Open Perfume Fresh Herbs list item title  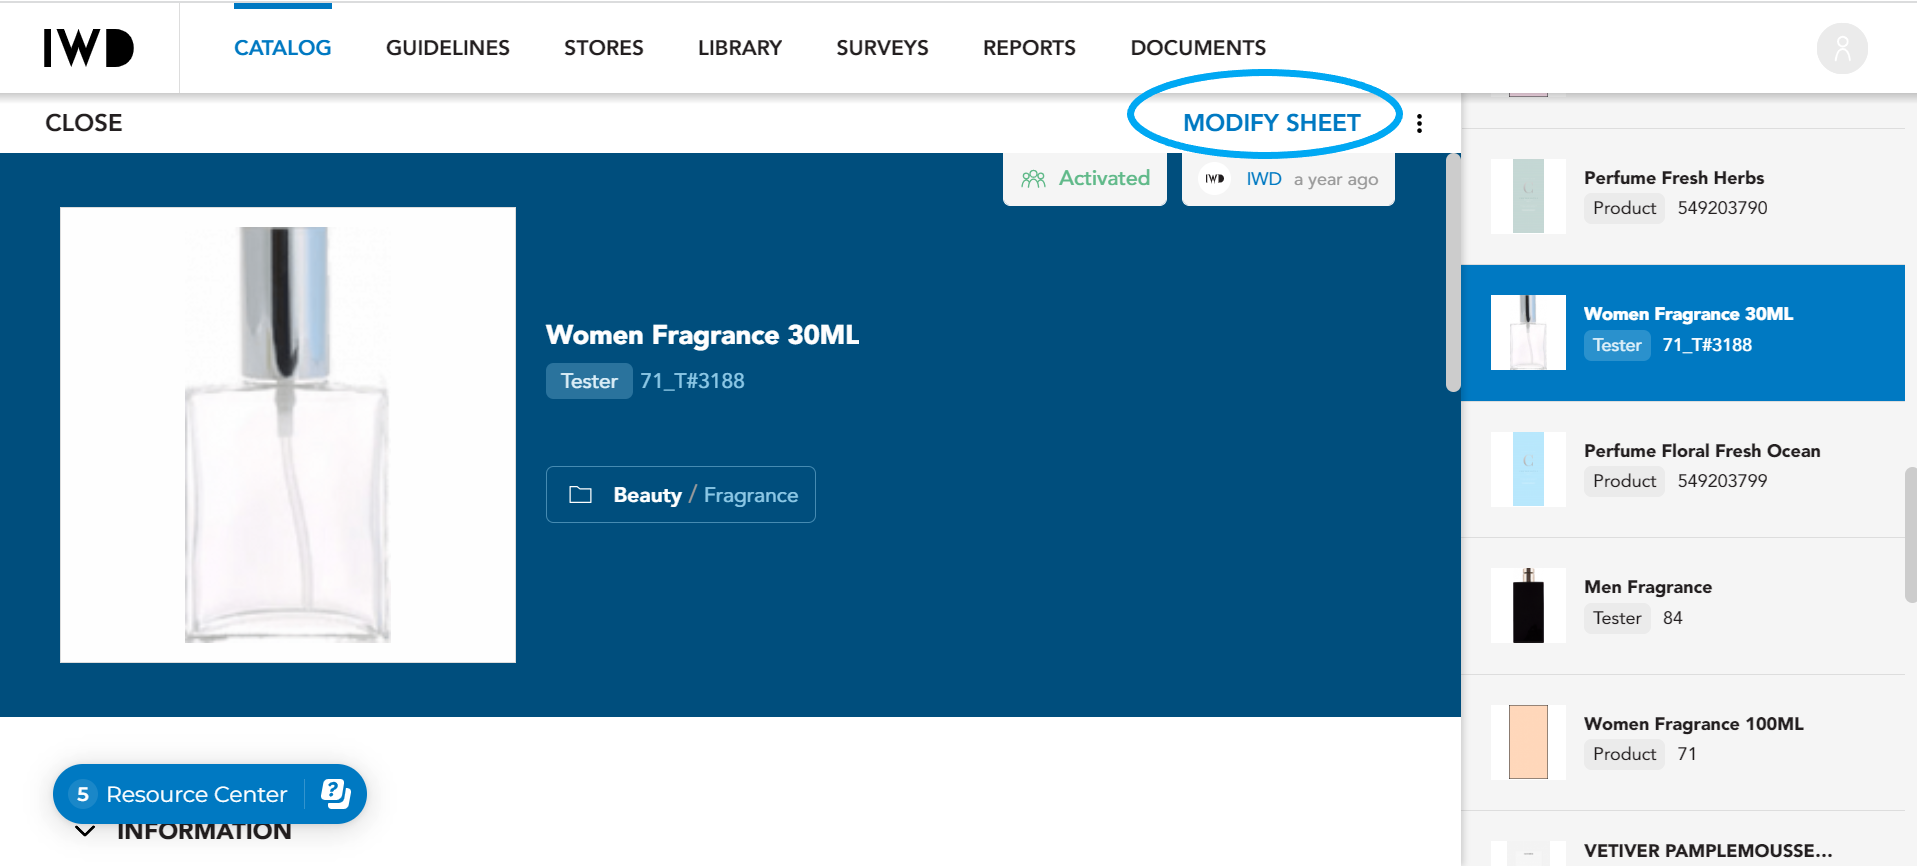1674,178
